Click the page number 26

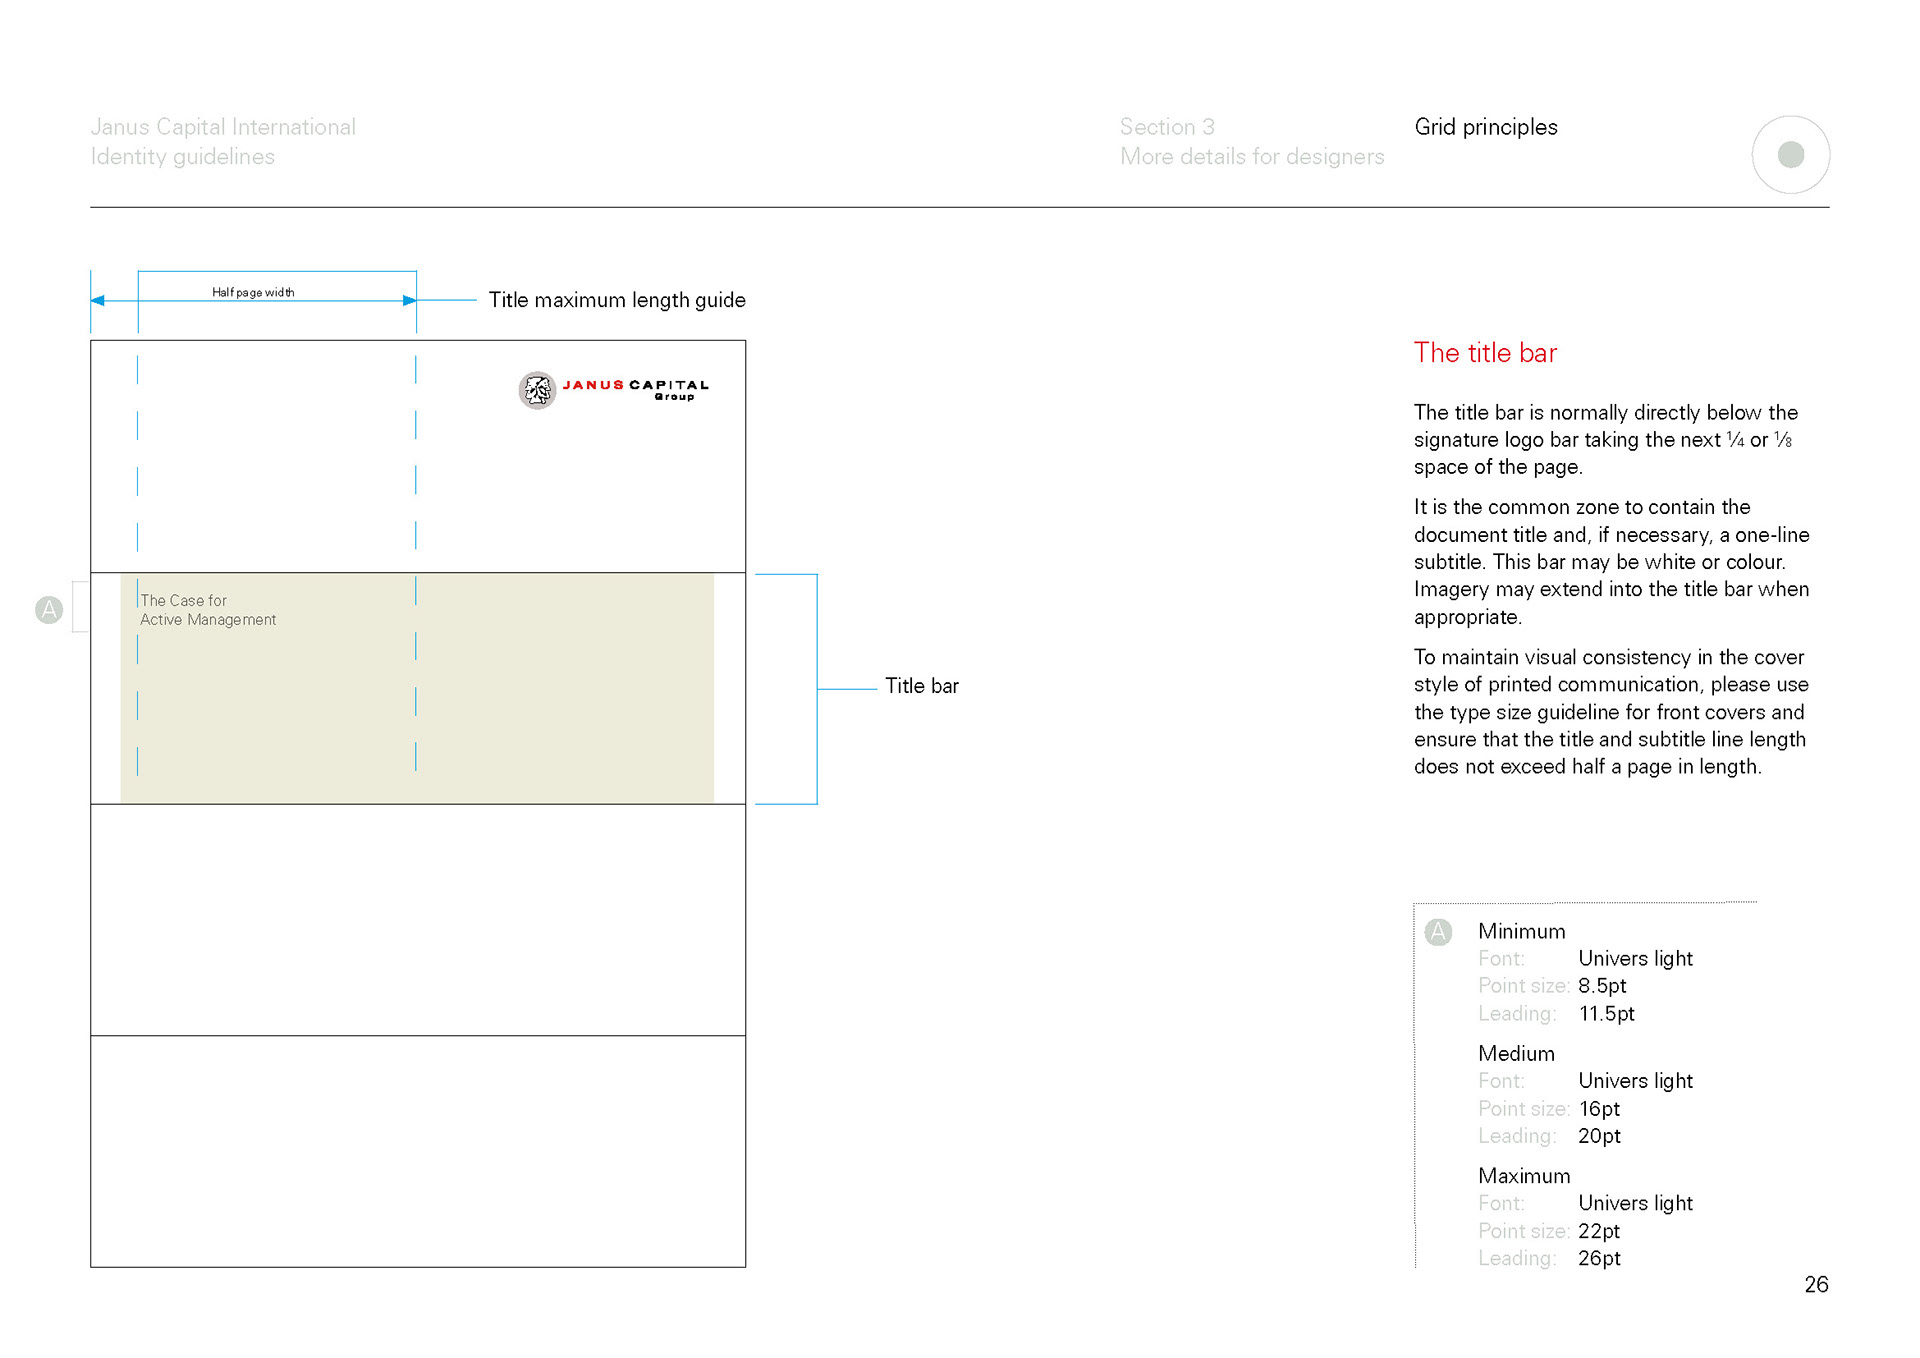tap(1815, 1285)
